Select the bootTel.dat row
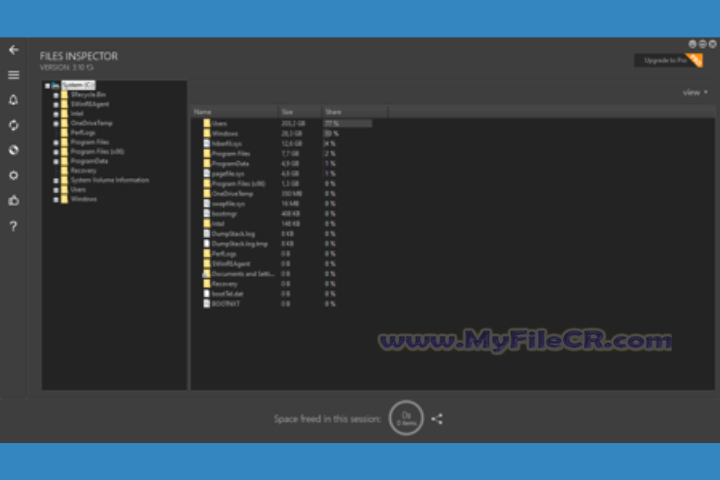 coord(452,294)
